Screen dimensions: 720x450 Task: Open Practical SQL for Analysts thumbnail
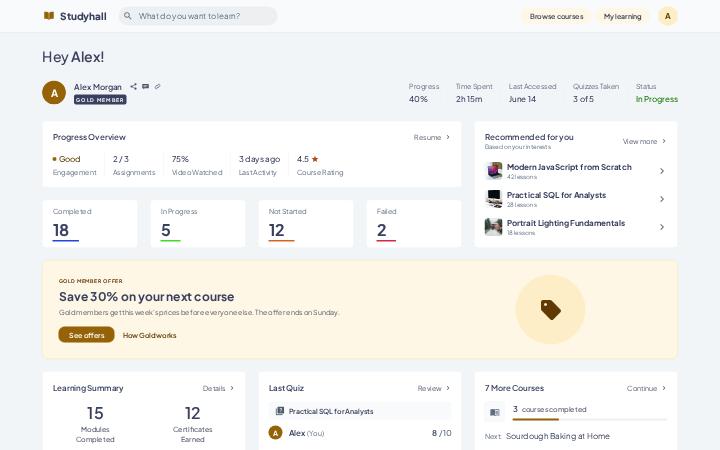(494, 199)
